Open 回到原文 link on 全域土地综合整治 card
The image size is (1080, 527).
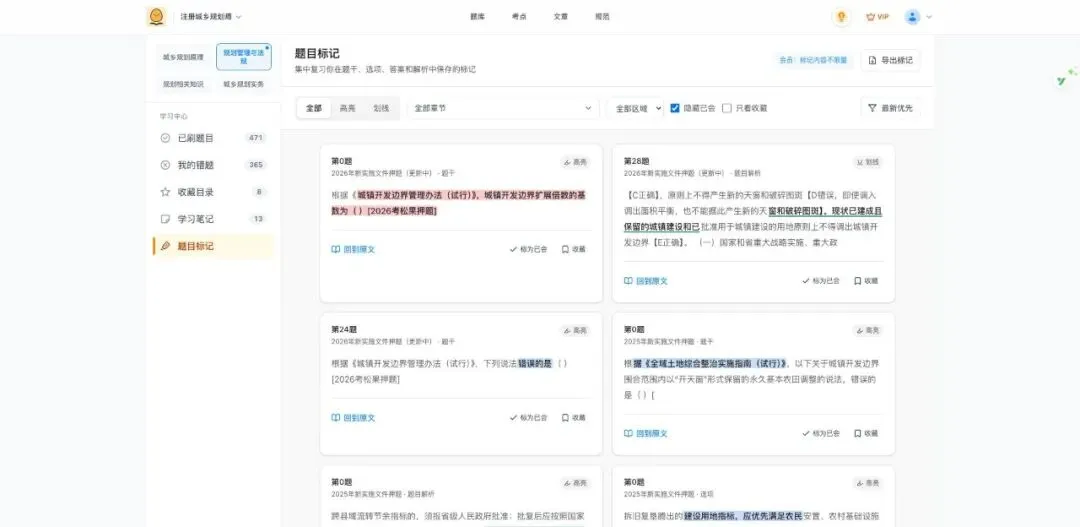click(646, 433)
